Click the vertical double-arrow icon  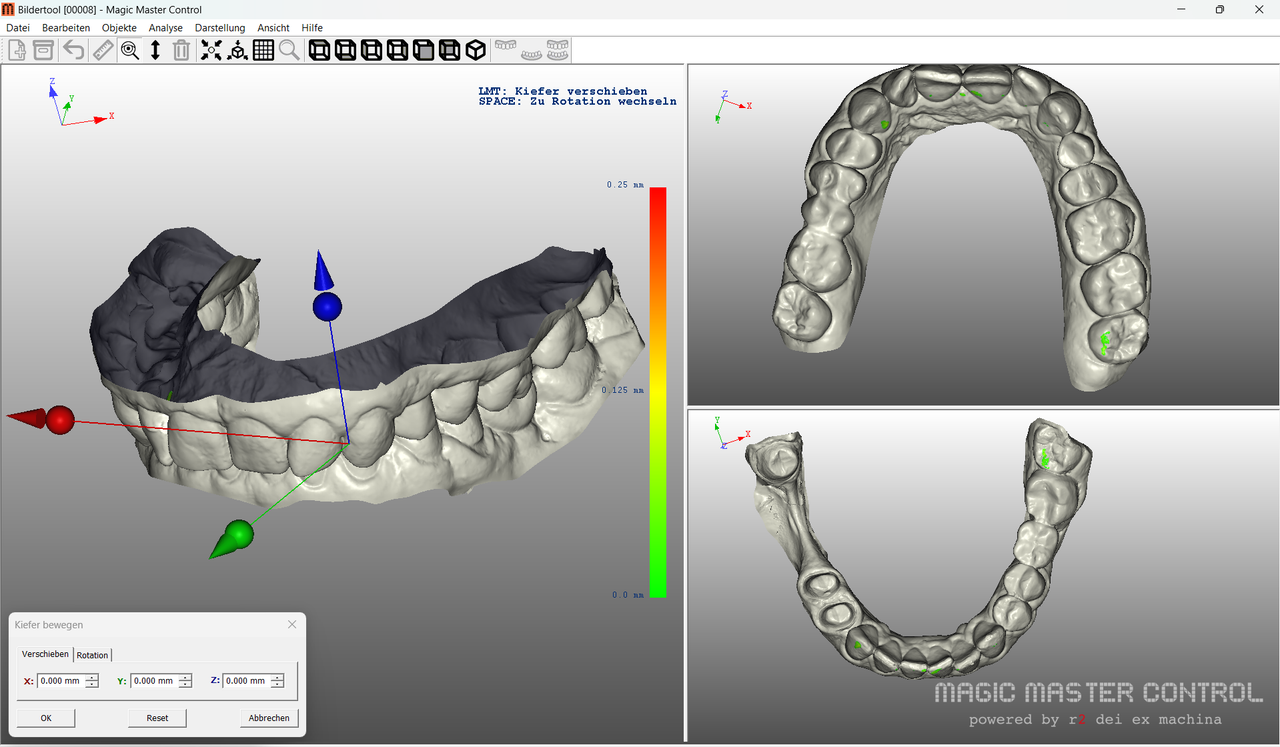point(156,50)
